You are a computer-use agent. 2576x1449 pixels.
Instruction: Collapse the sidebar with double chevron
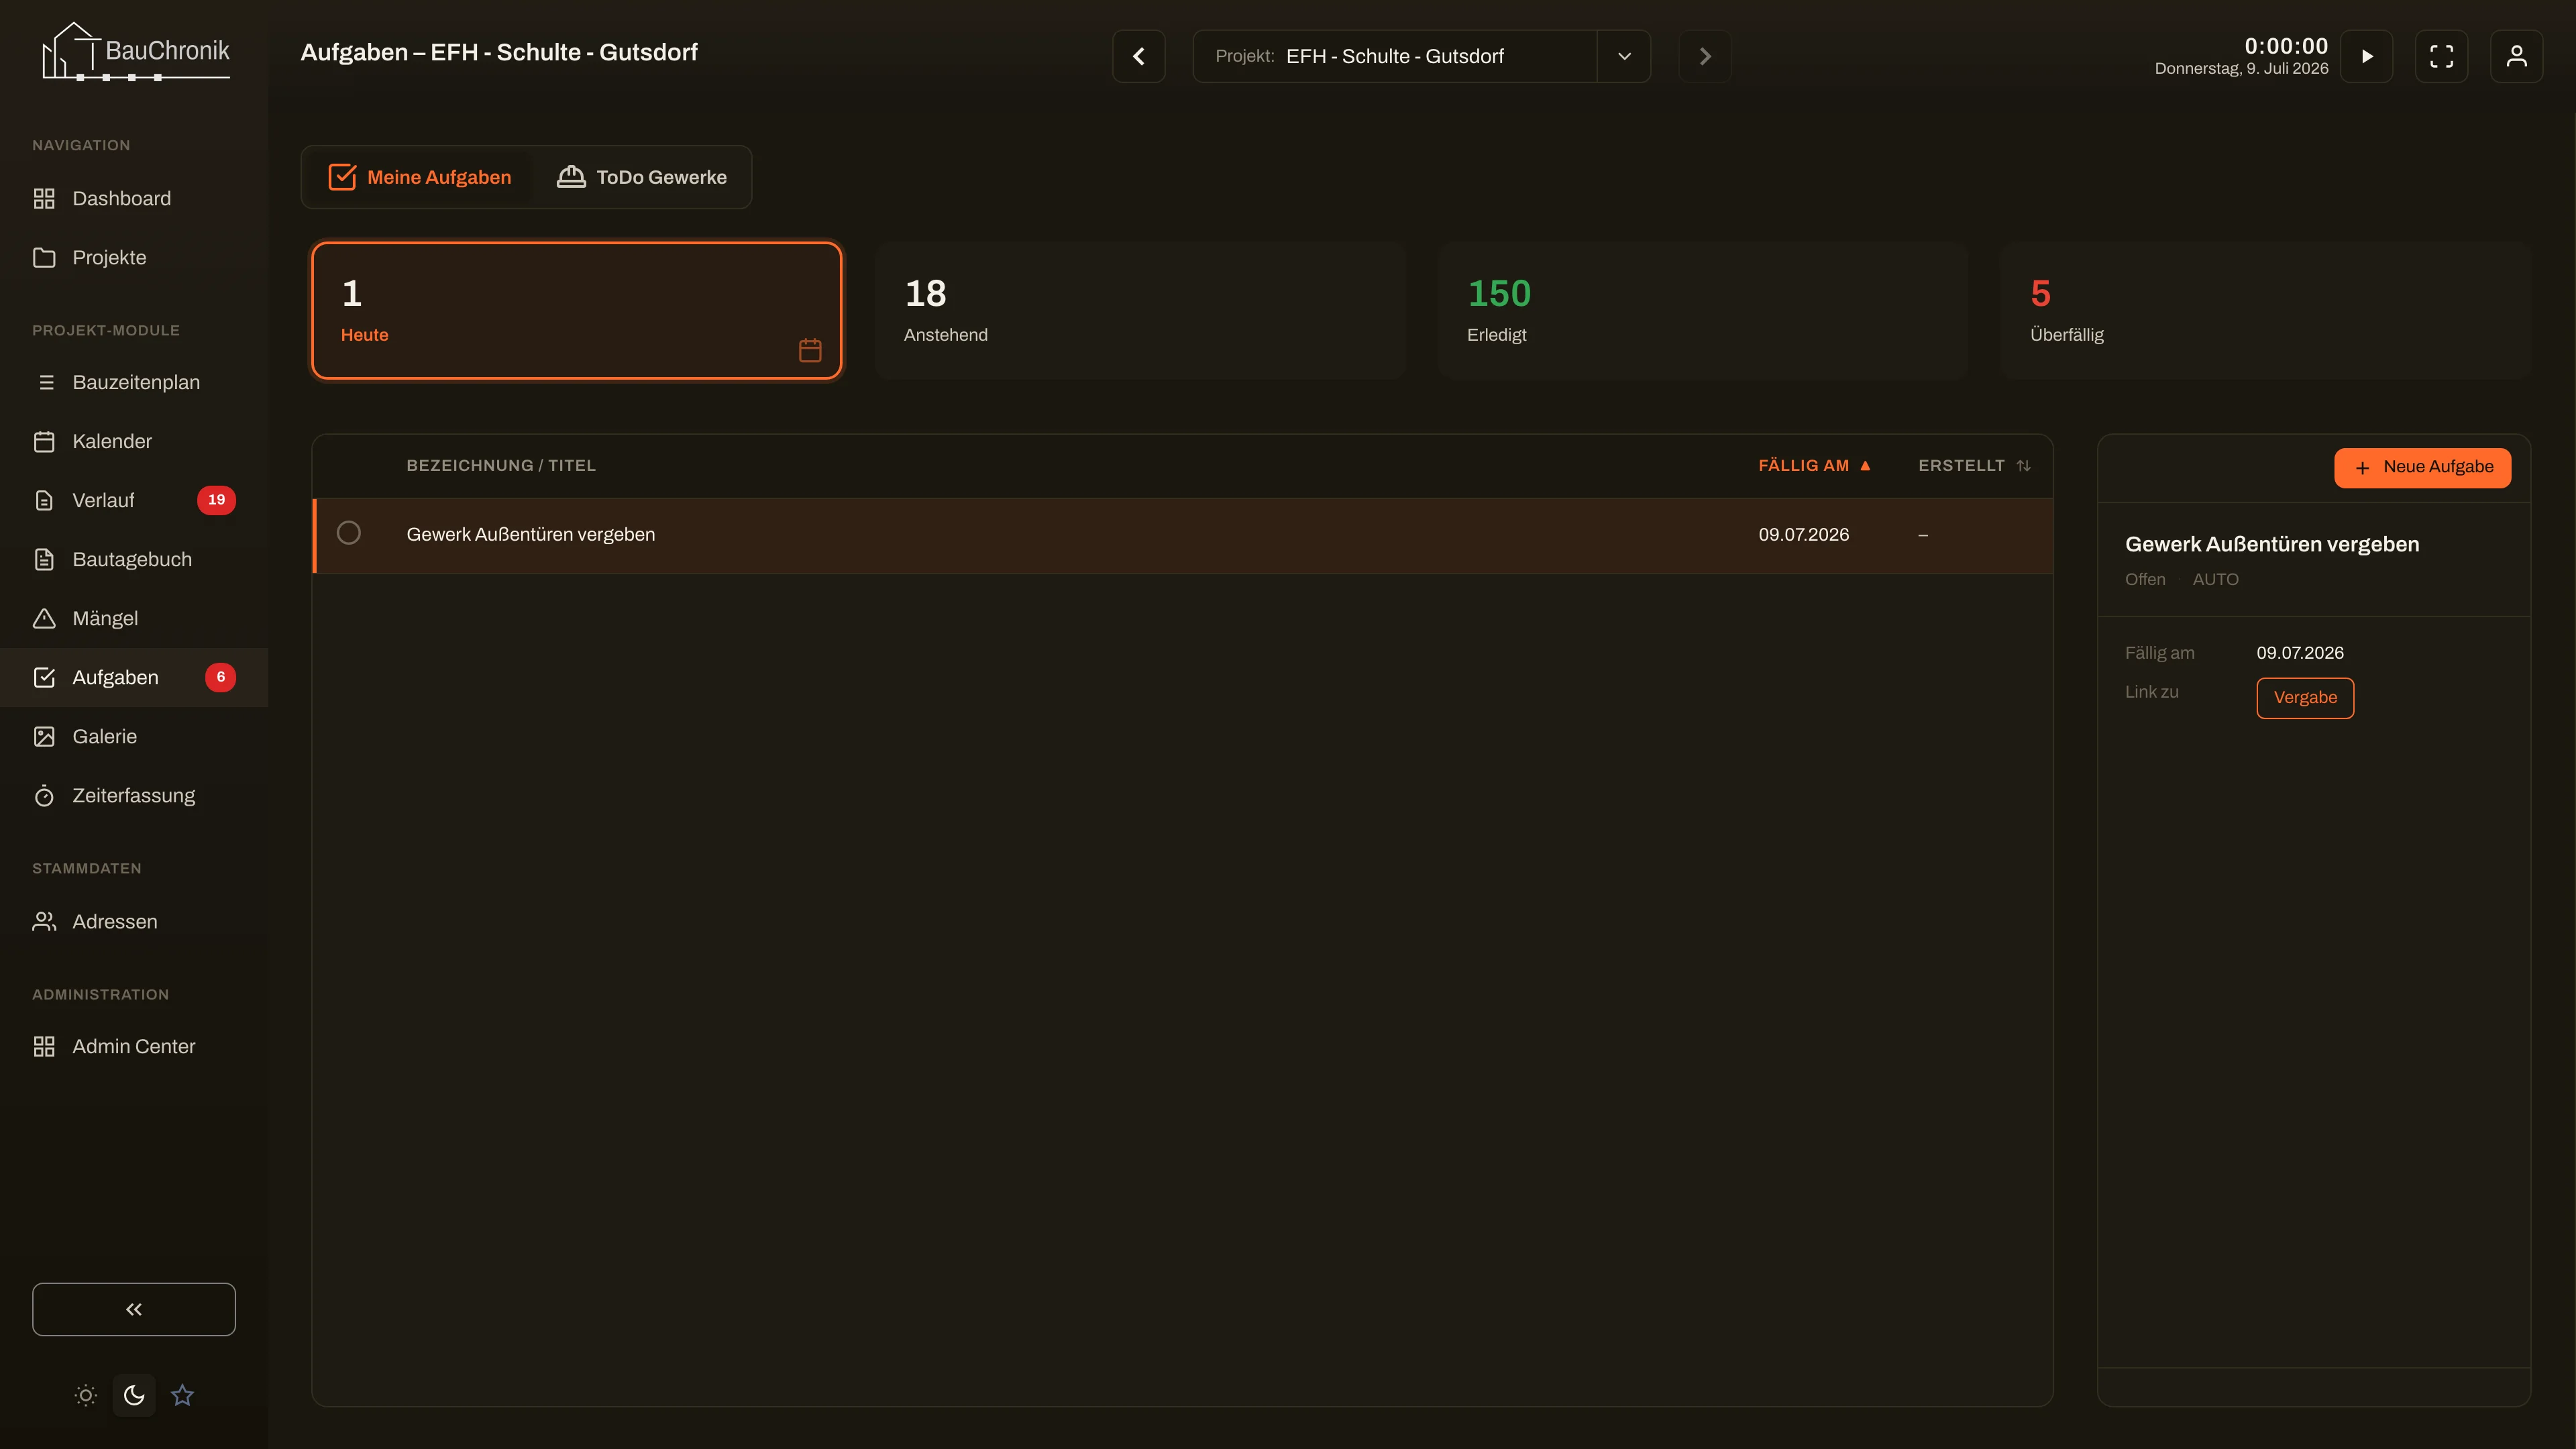(x=134, y=1309)
